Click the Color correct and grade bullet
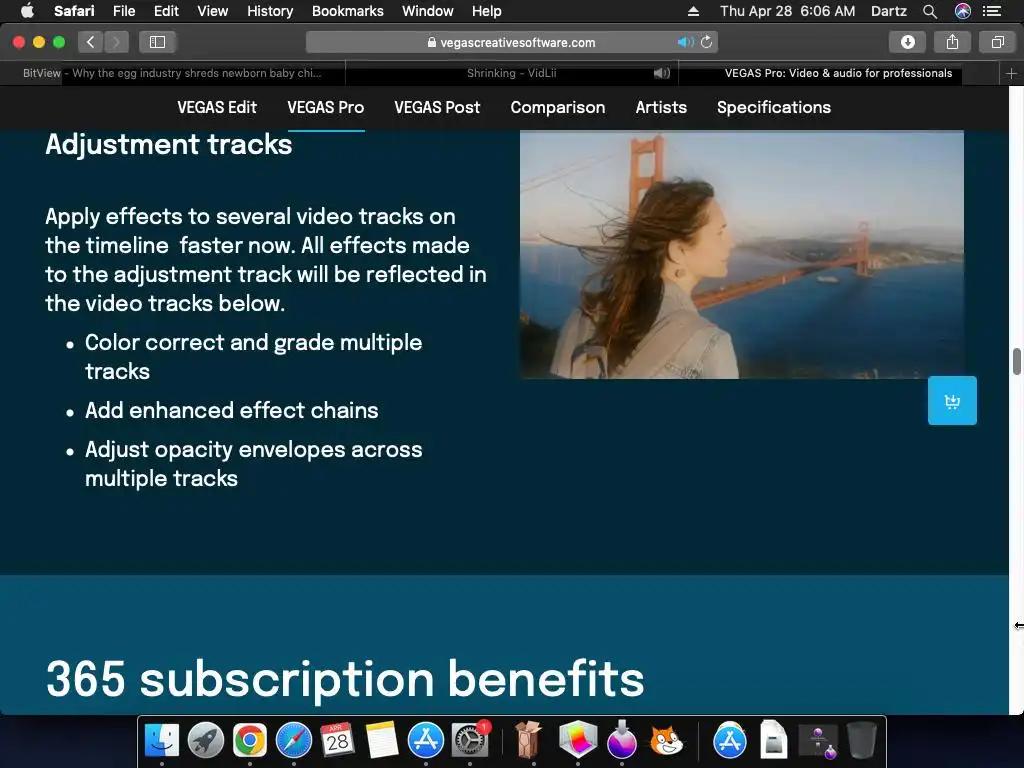This screenshot has height=768, width=1024. pos(253,357)
